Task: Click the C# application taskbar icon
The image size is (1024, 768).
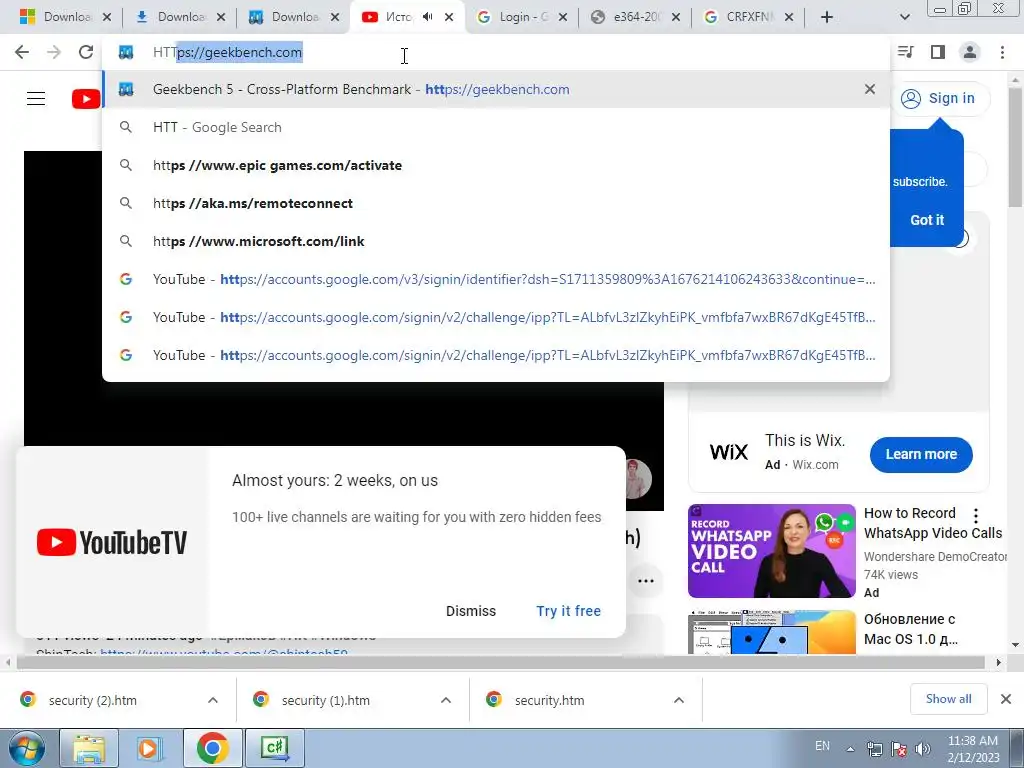Action: (275, 748)
